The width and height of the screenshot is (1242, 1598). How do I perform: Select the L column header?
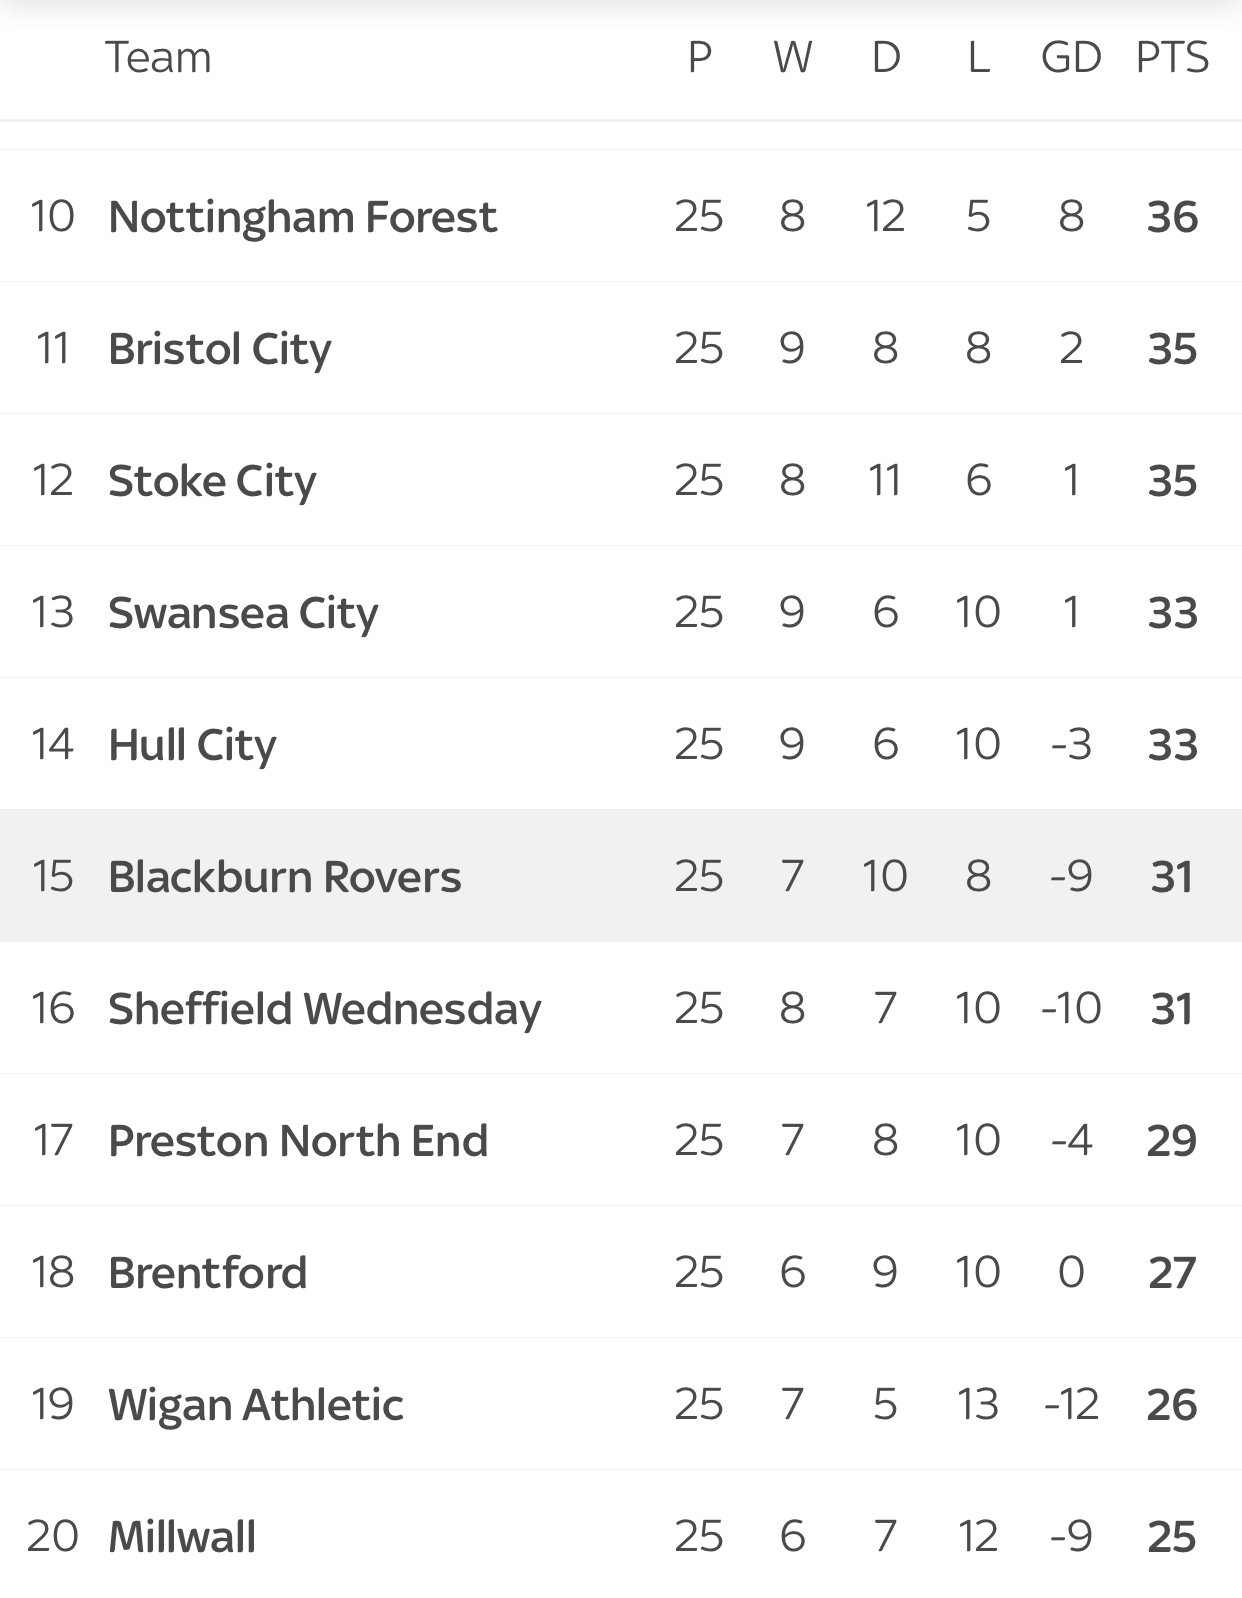point(978,58)
